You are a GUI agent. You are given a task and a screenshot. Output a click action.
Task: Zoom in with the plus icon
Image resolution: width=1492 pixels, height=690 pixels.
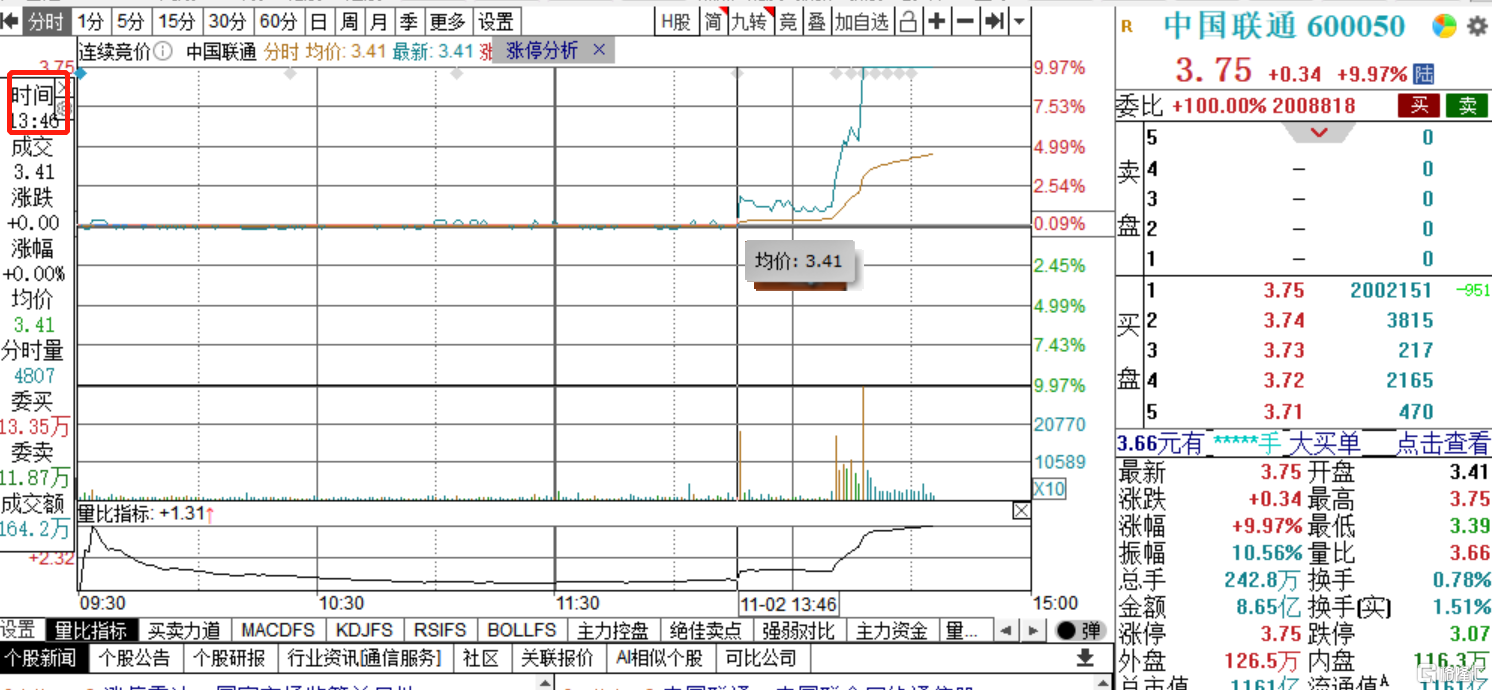(937, 21)
